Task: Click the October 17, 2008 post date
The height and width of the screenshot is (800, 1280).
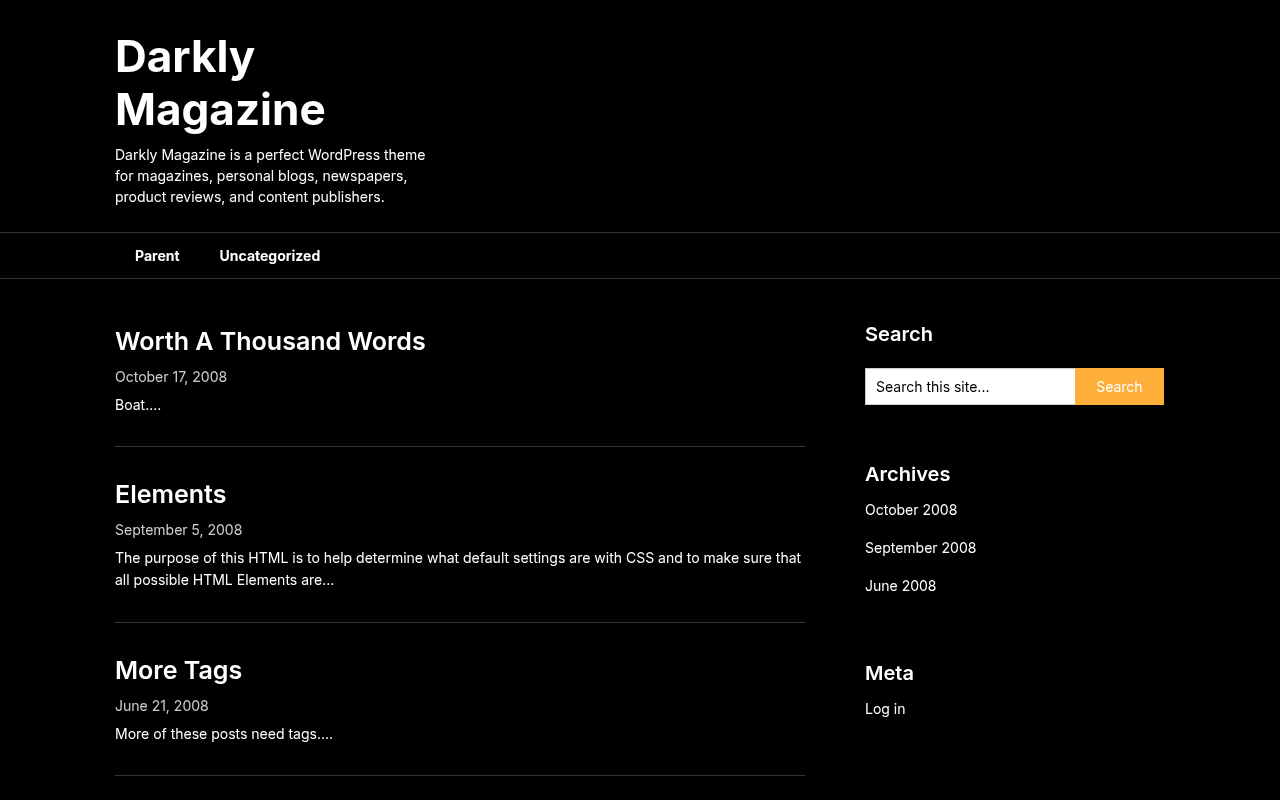Action: pos(171,377)
